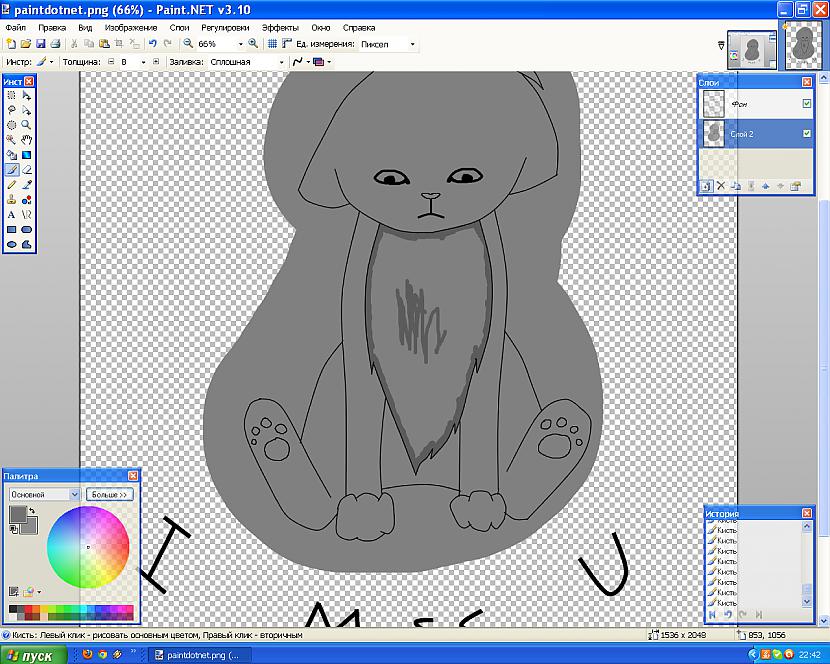Select the Text tool
The width and height of the screenshot is (830, 664).
coord(11,214)
